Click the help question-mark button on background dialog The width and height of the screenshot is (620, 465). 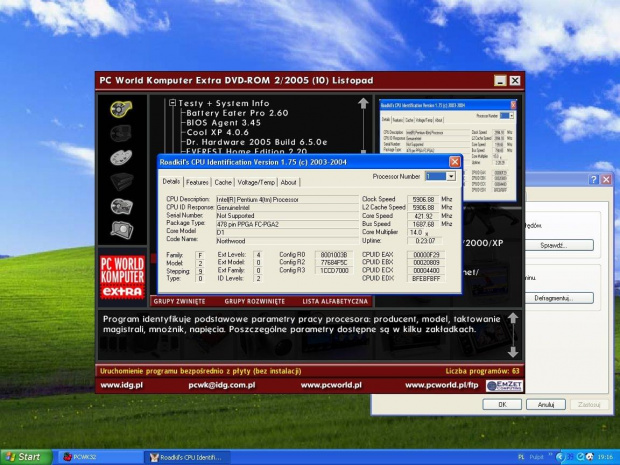(593, 180)
